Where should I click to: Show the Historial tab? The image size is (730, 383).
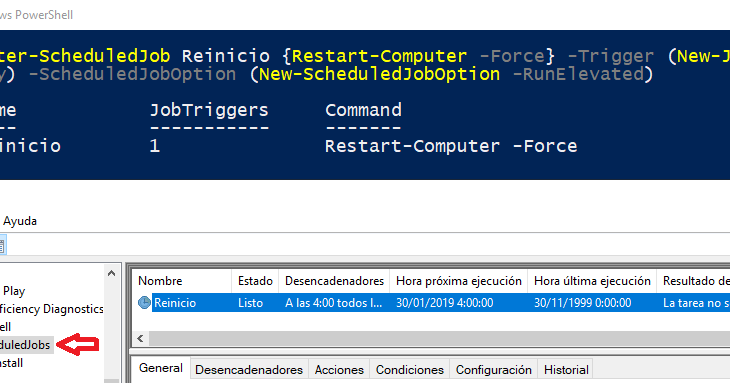(566, 370)
